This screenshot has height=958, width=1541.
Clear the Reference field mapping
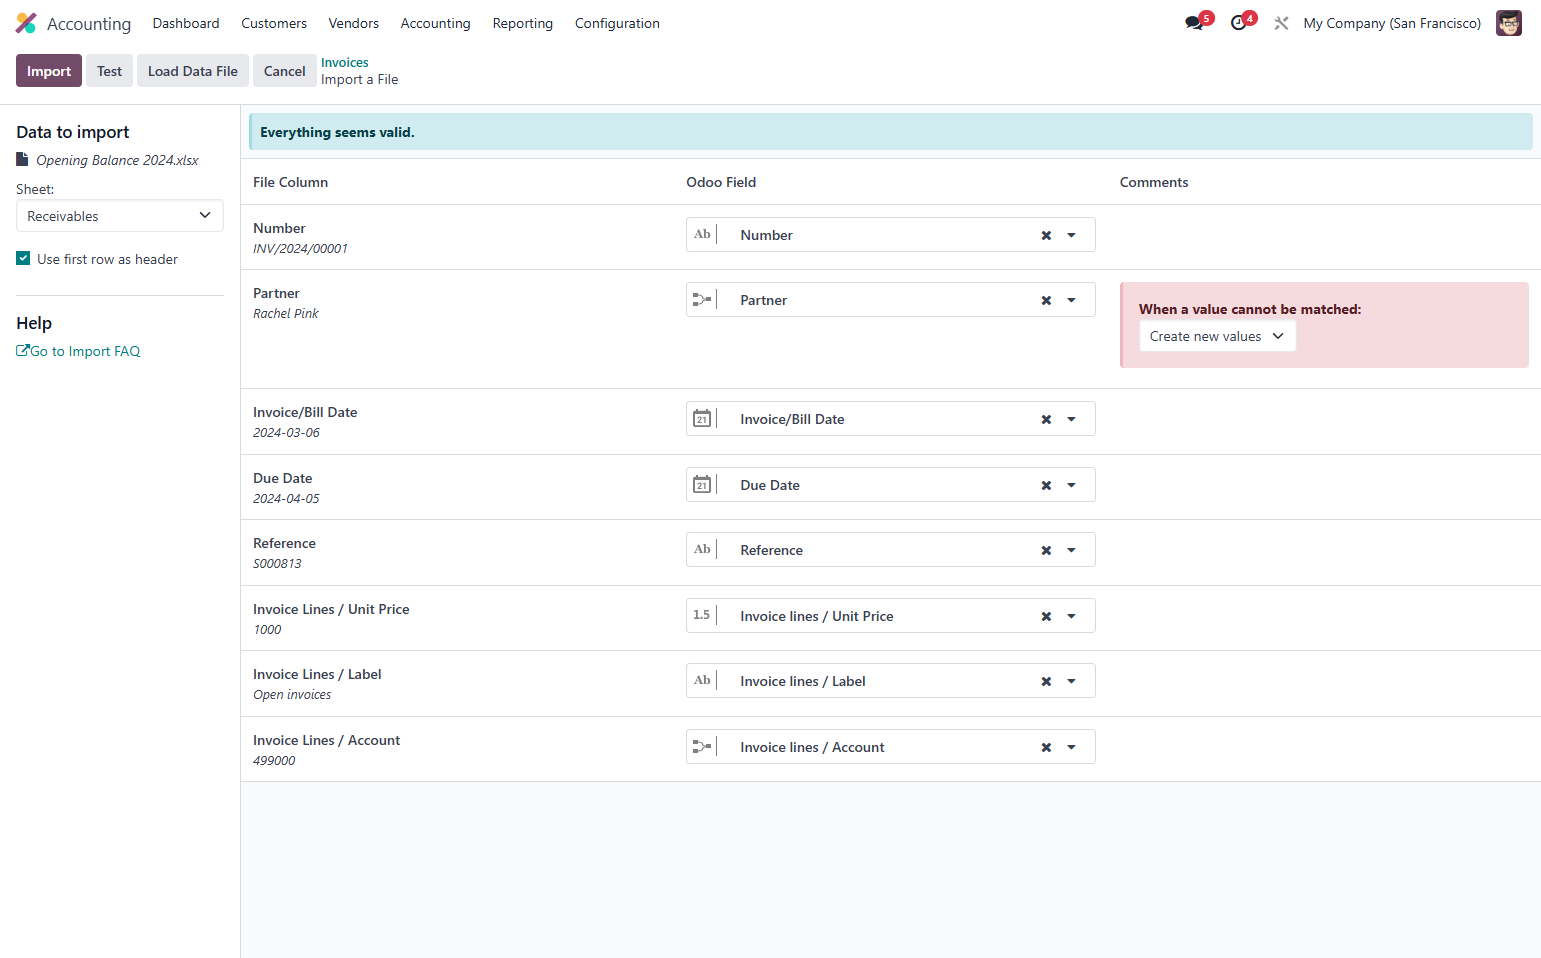pyautogui.click(x=1046, y=551)
